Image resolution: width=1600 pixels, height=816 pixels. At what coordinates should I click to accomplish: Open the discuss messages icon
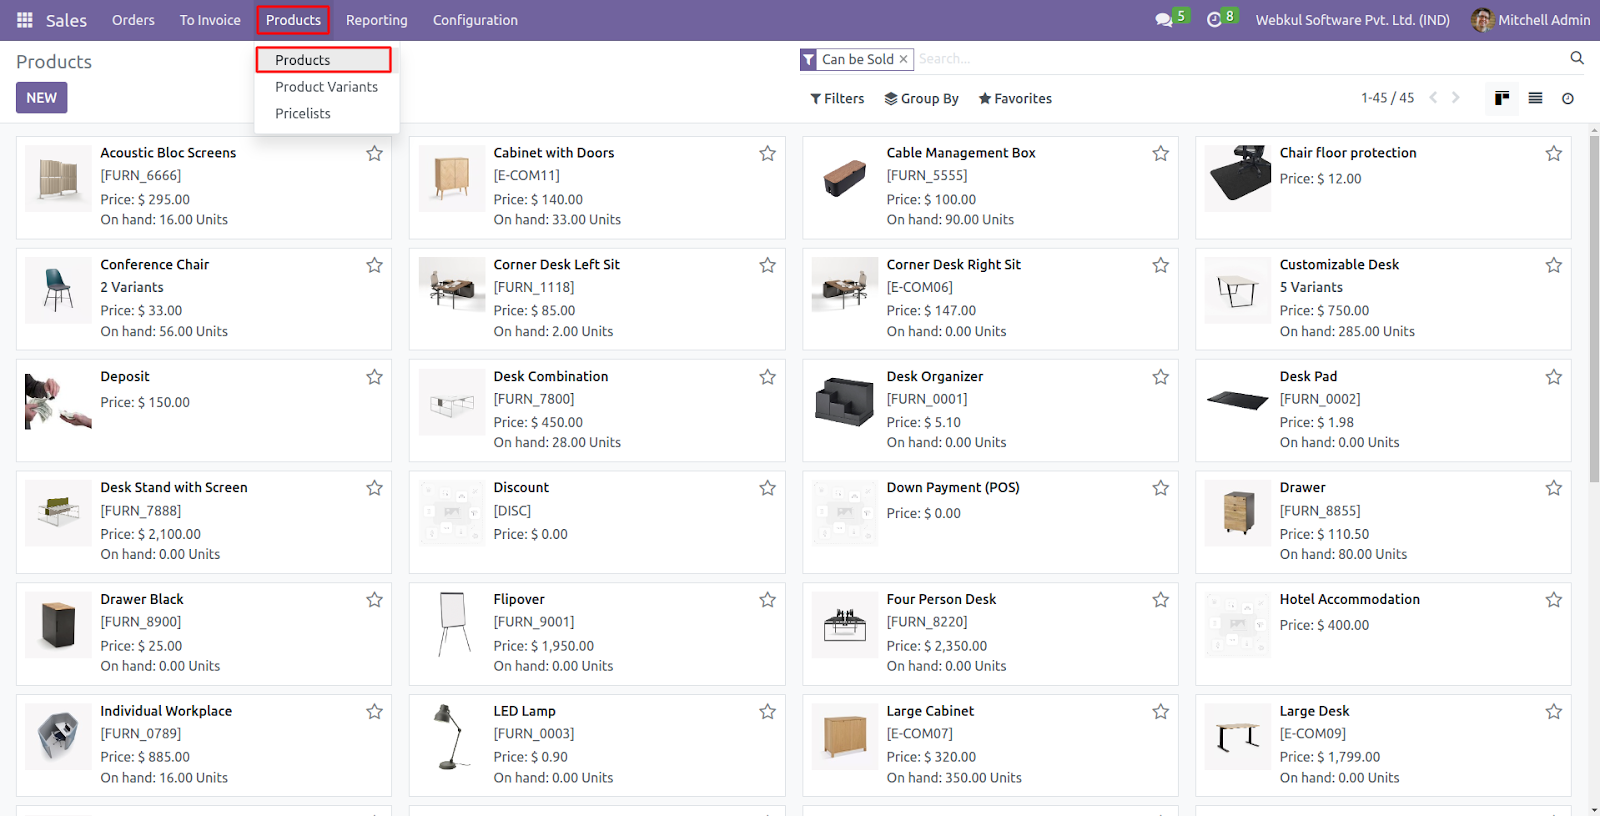coord(1164,20)
